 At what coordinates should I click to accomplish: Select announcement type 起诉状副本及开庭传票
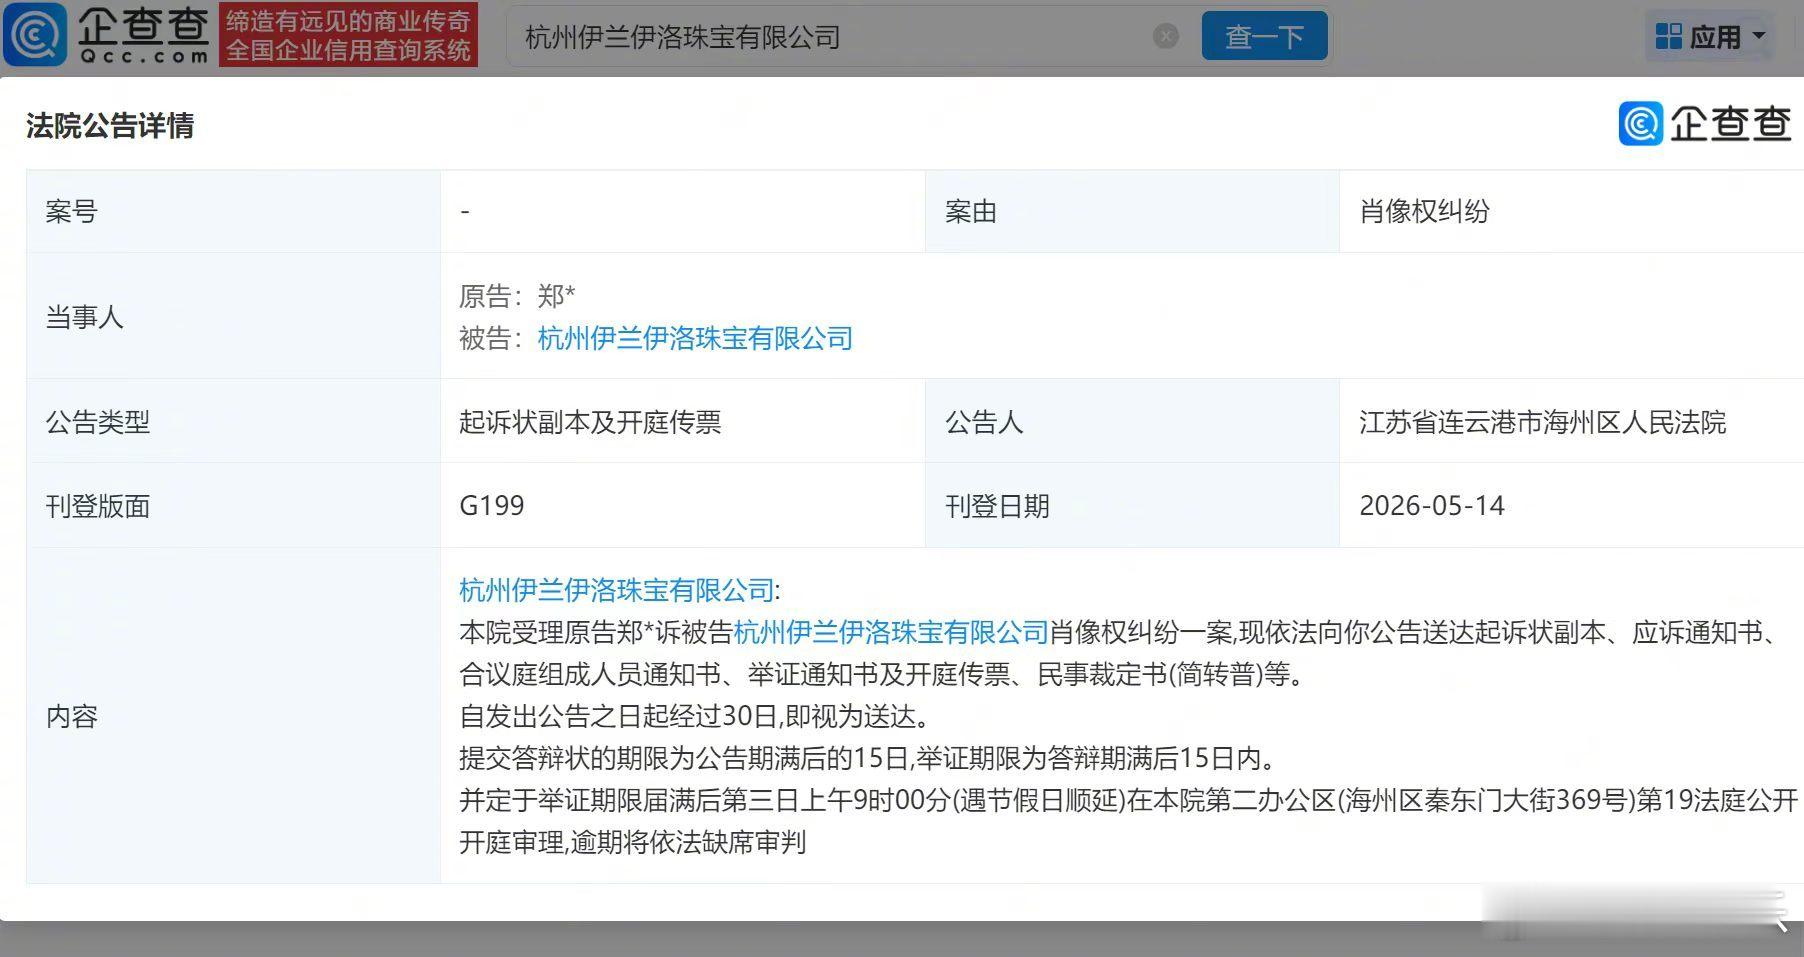(x=590, y=422)
